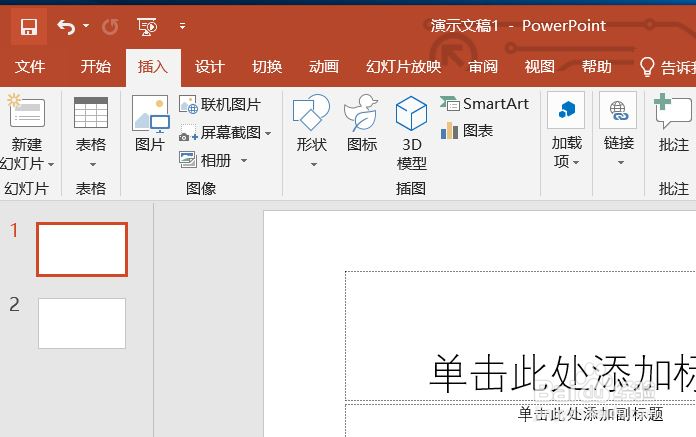Viewport: 696px width, 437px height.
Task: Expand the 屏幕截图 dropdown arrow
Action: (268, 133)
